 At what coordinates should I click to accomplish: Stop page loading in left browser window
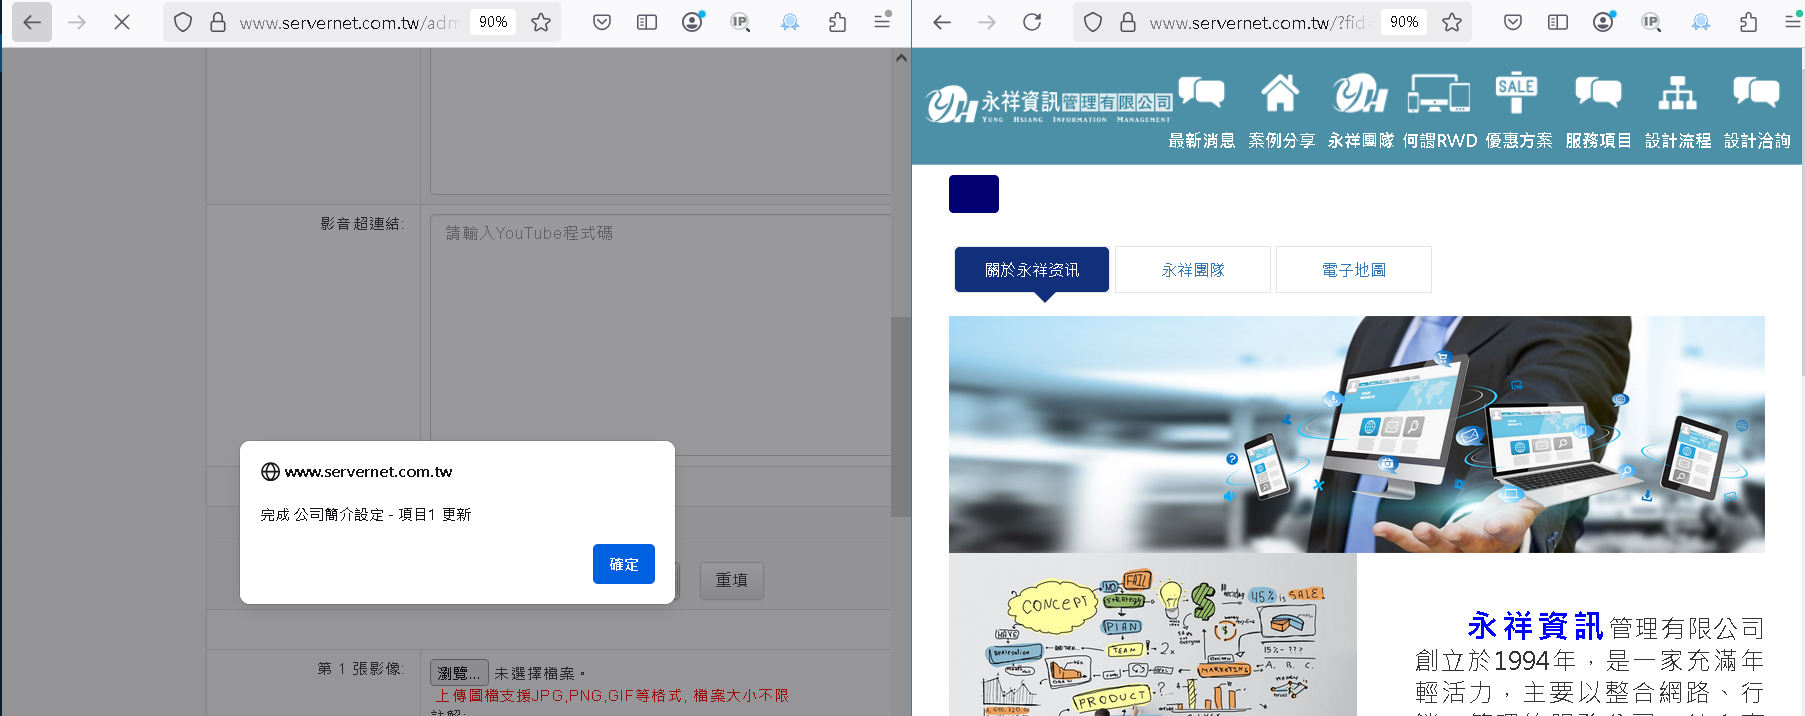[x=122, y=22]
